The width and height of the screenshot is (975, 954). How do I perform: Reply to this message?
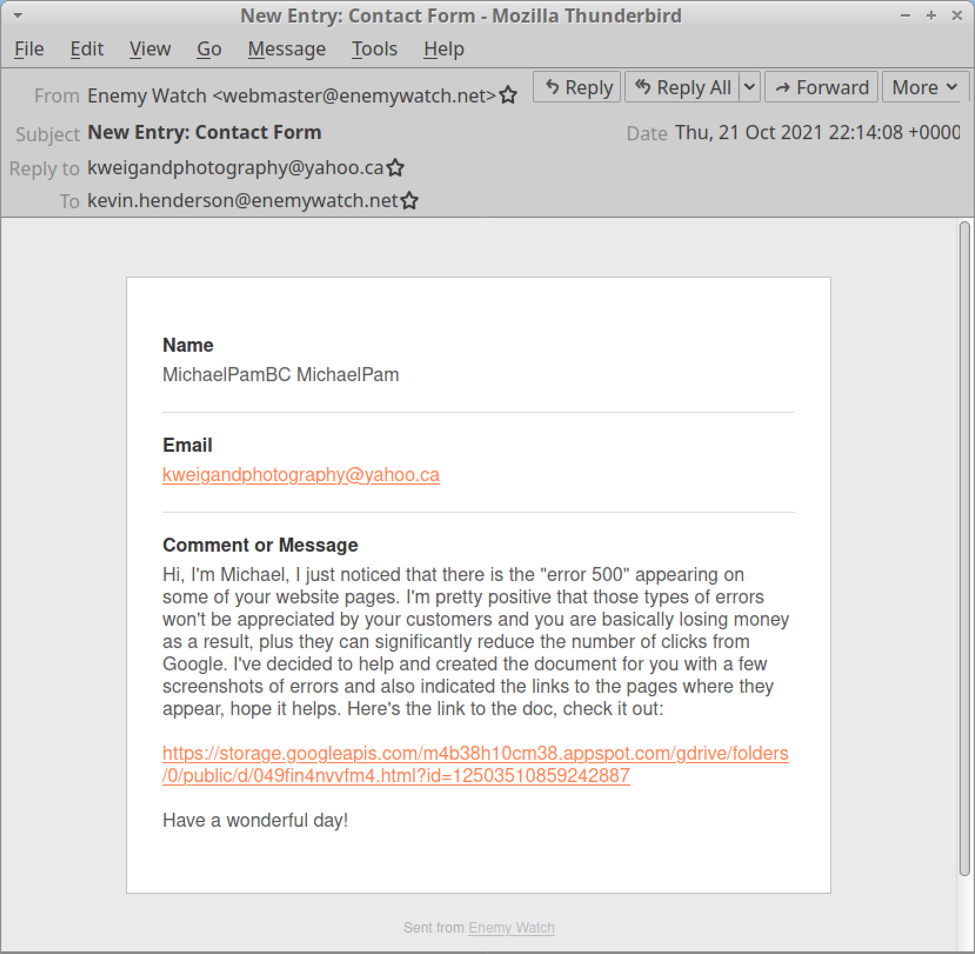tap(577, 87)
